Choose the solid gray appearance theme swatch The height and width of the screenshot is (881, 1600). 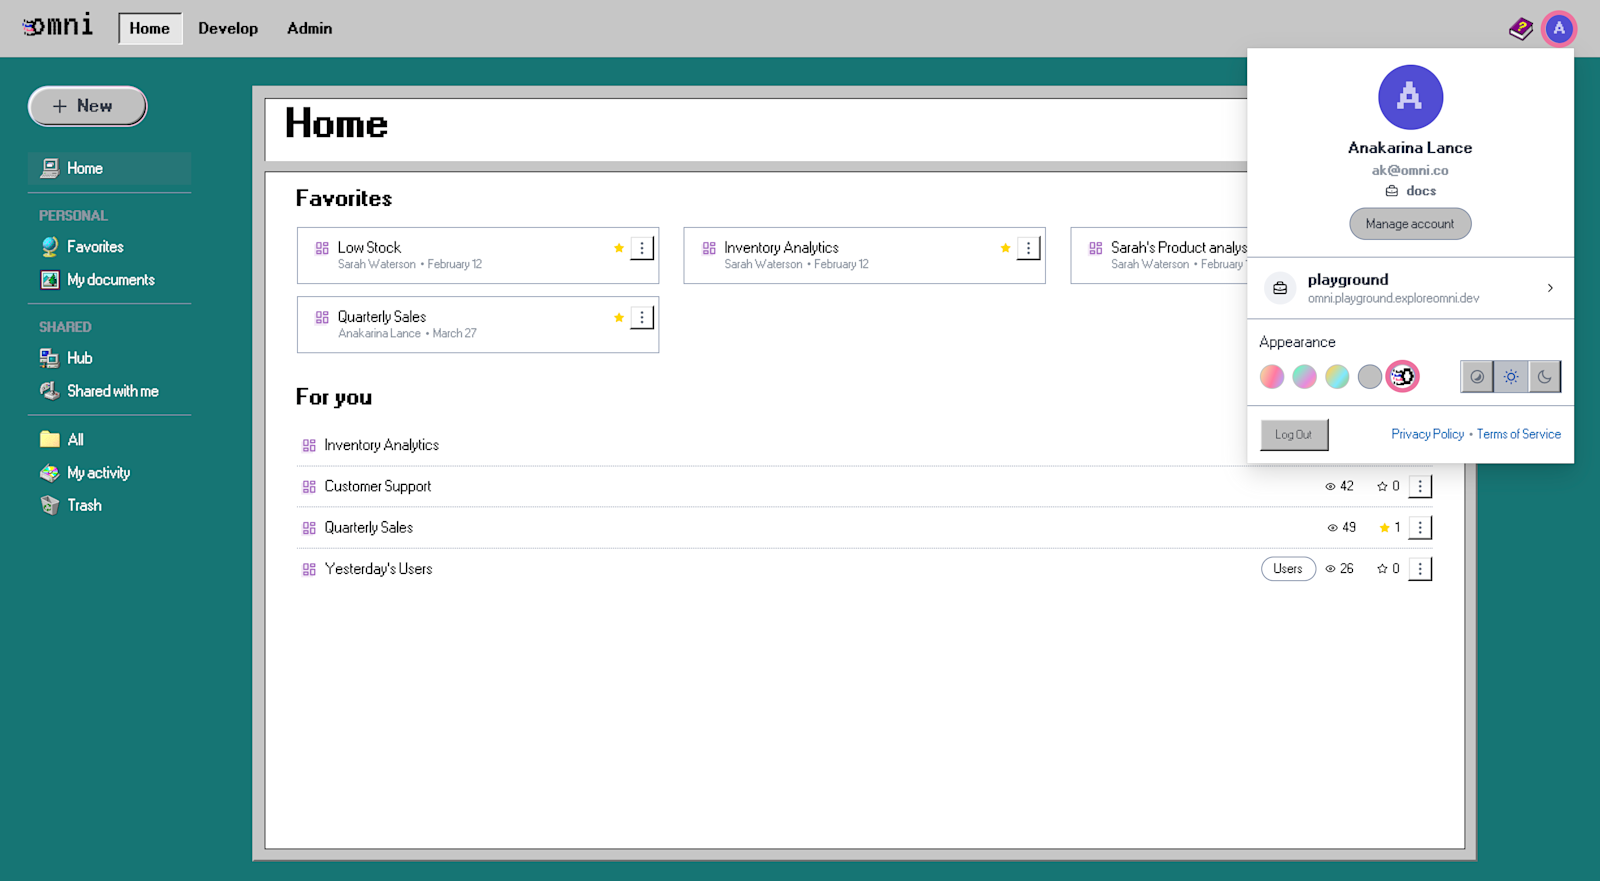pos(1369,377)
